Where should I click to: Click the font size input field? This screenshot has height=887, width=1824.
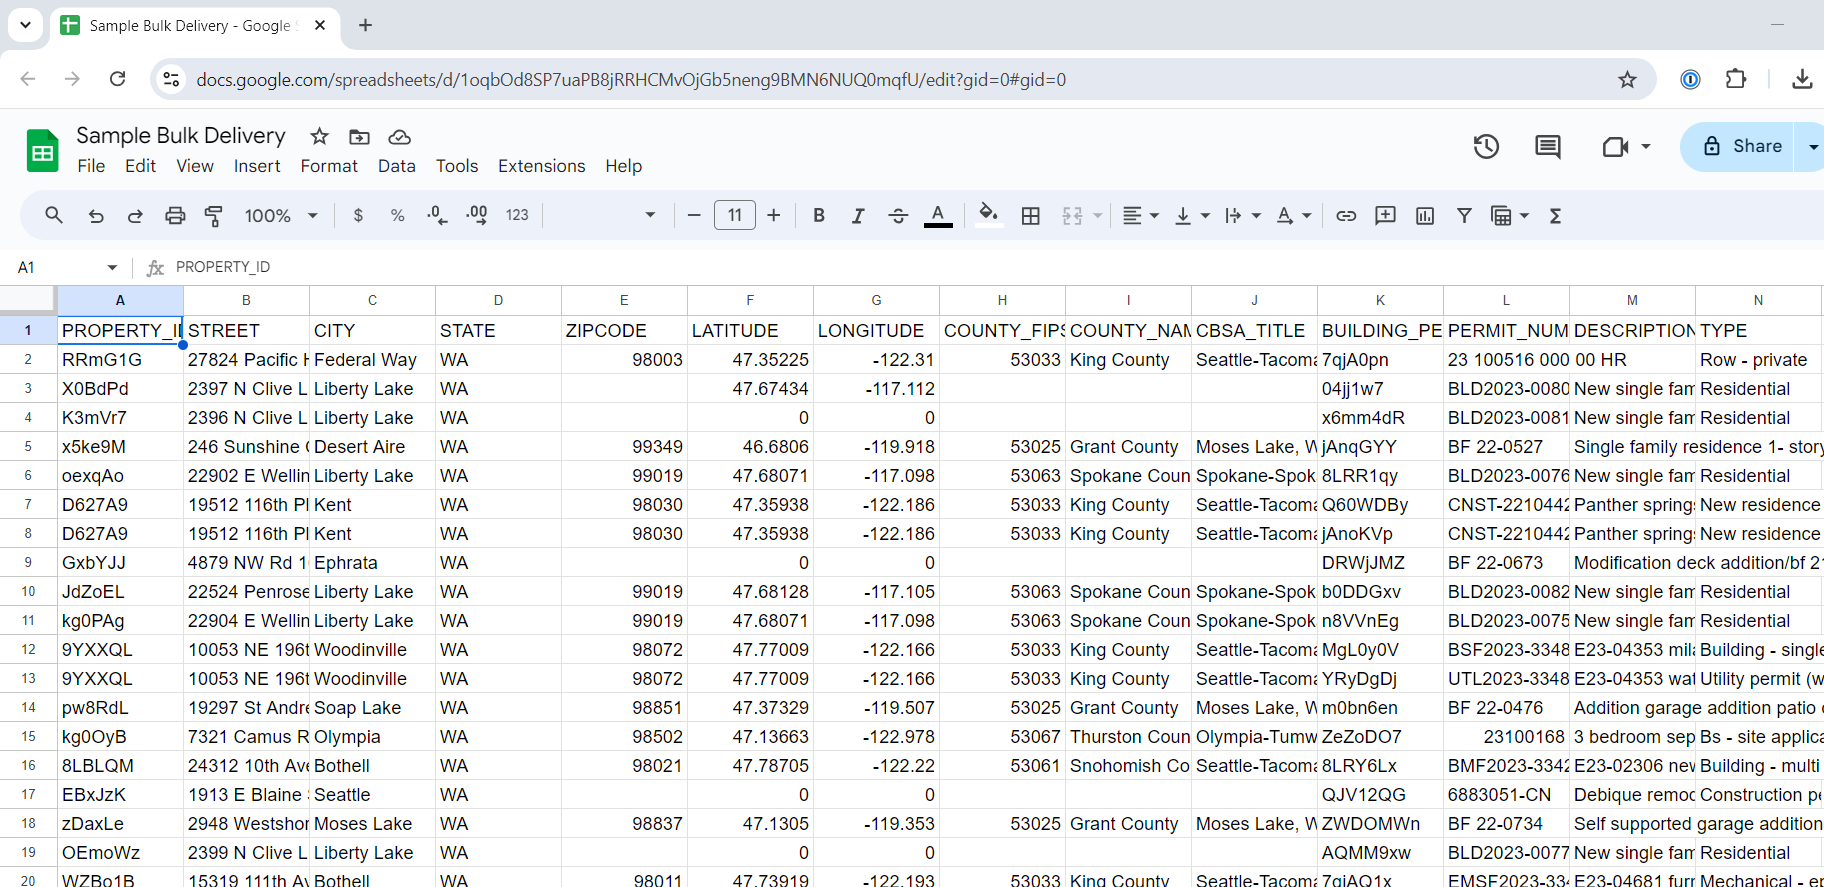(x=735, y=215)
